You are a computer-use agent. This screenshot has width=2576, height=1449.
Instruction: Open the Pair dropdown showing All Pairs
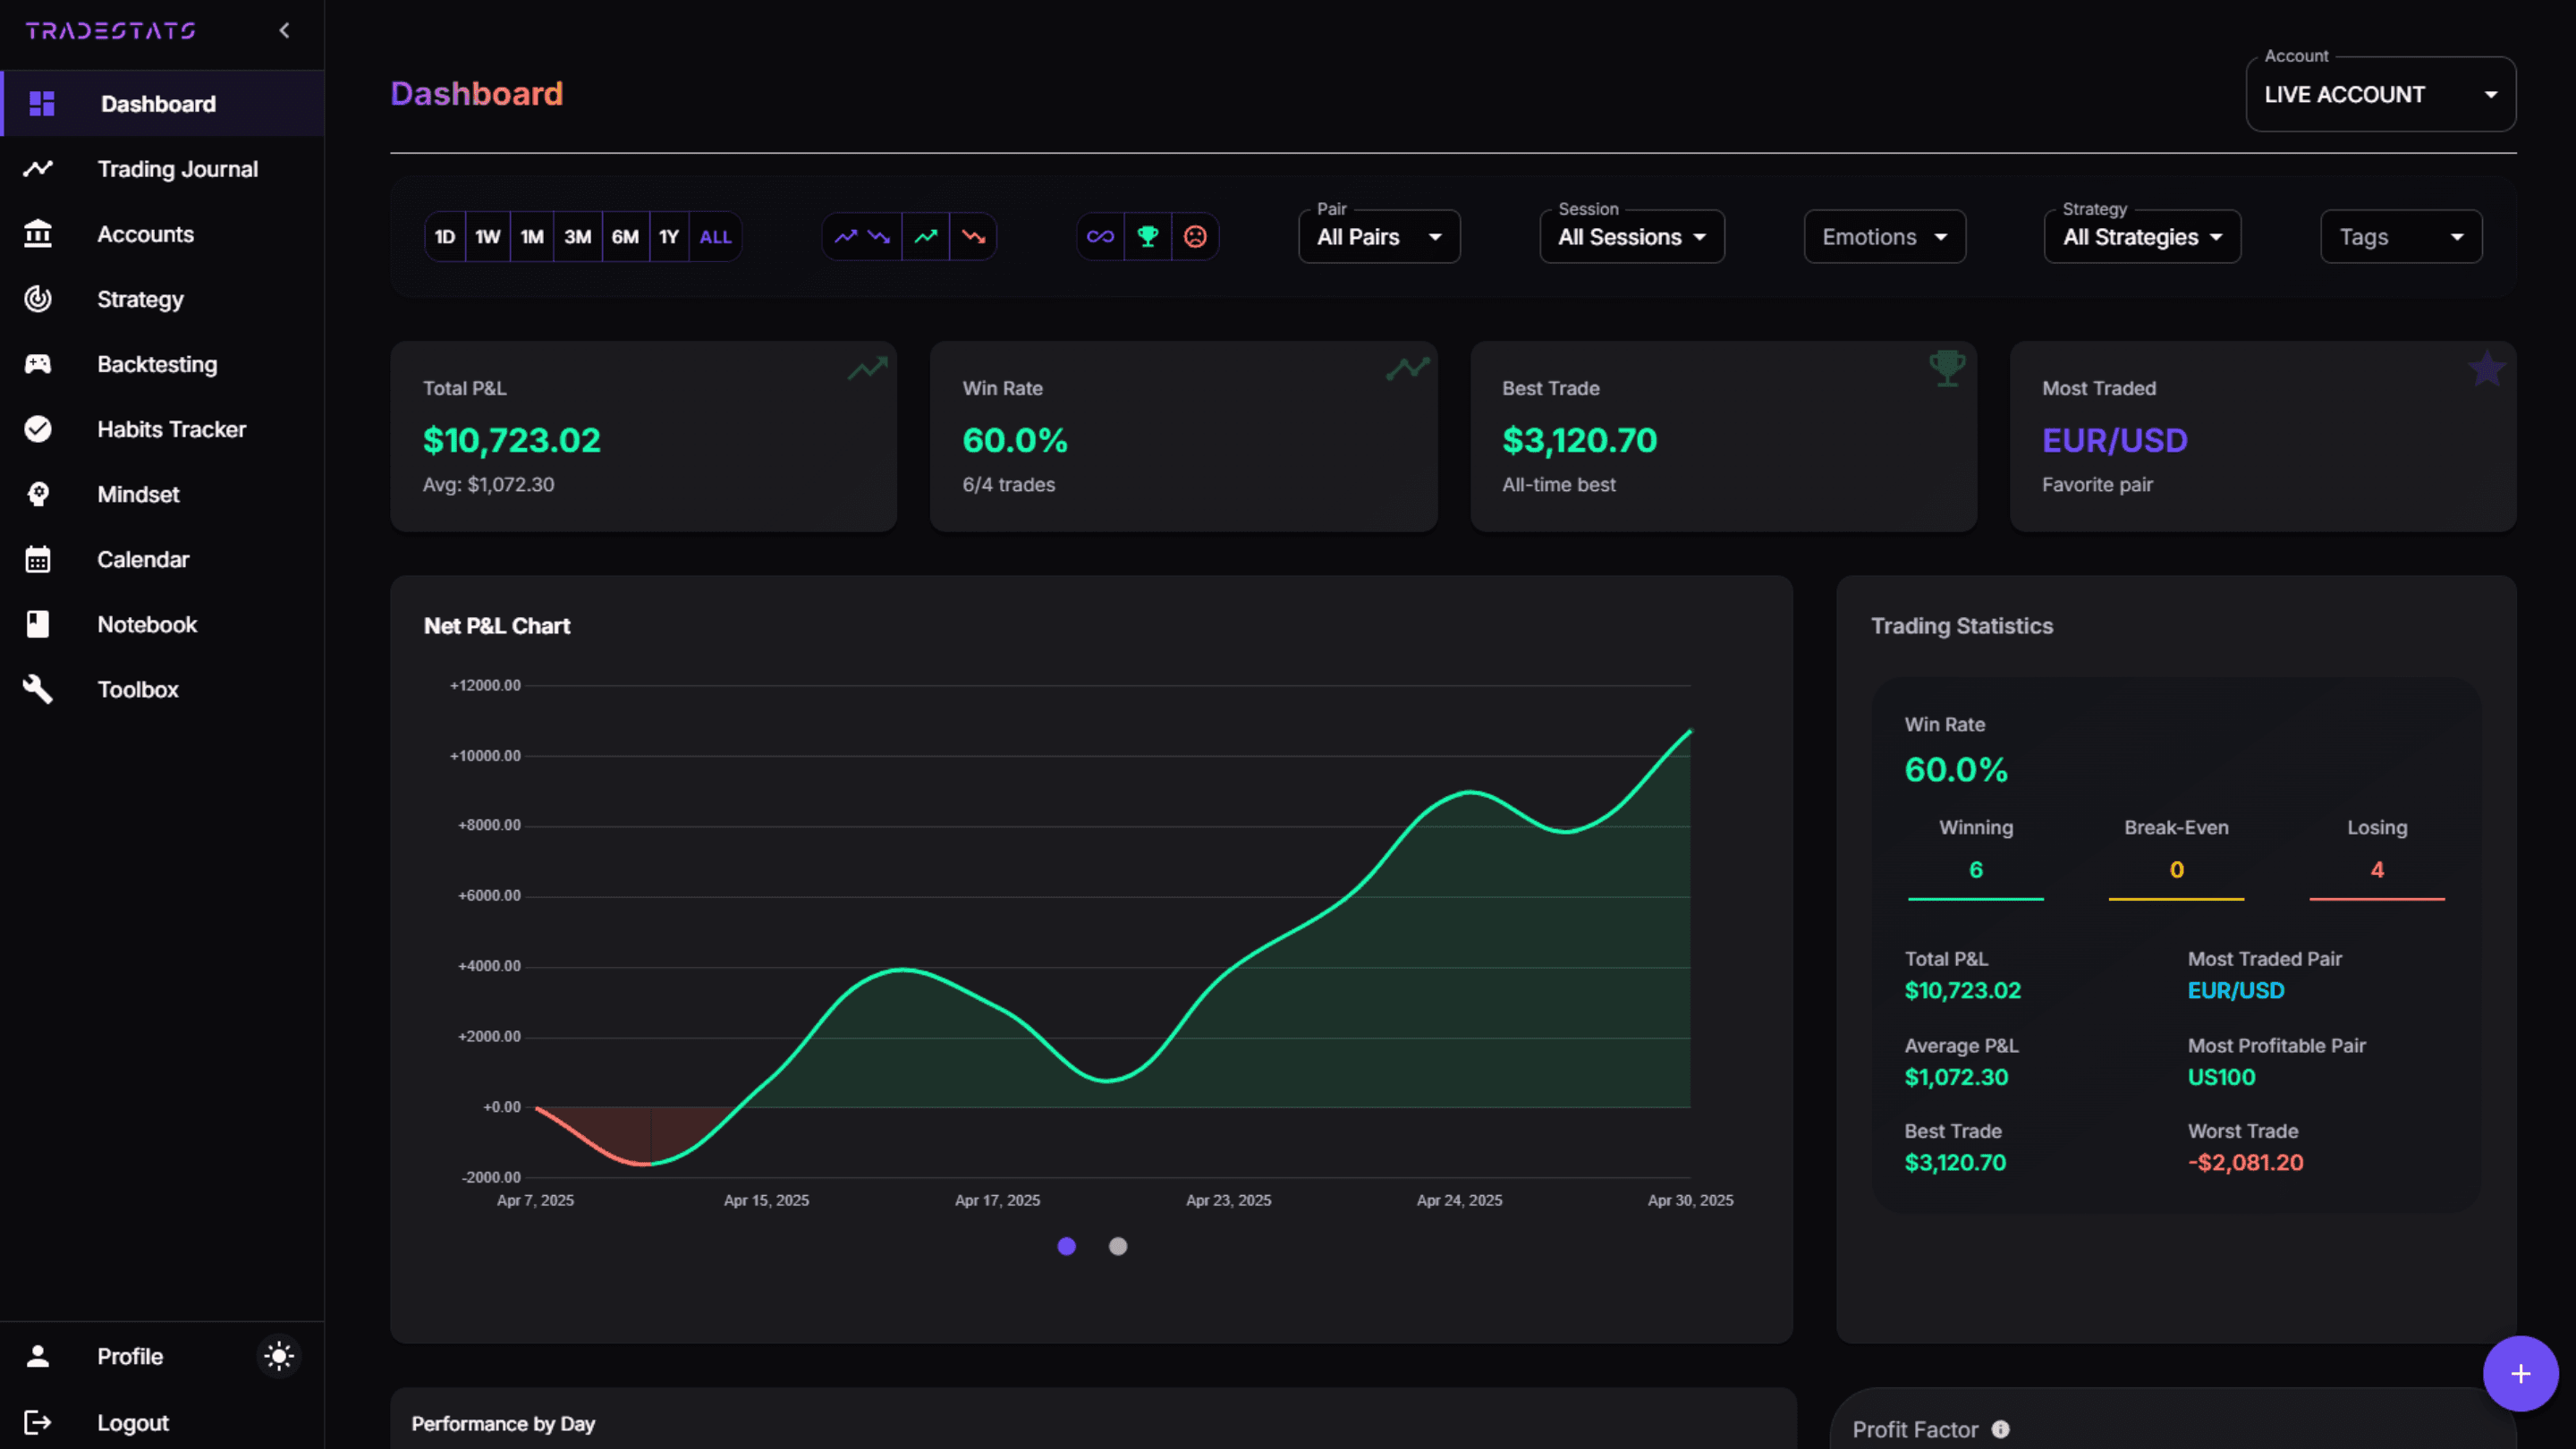tap(1379, 237)
